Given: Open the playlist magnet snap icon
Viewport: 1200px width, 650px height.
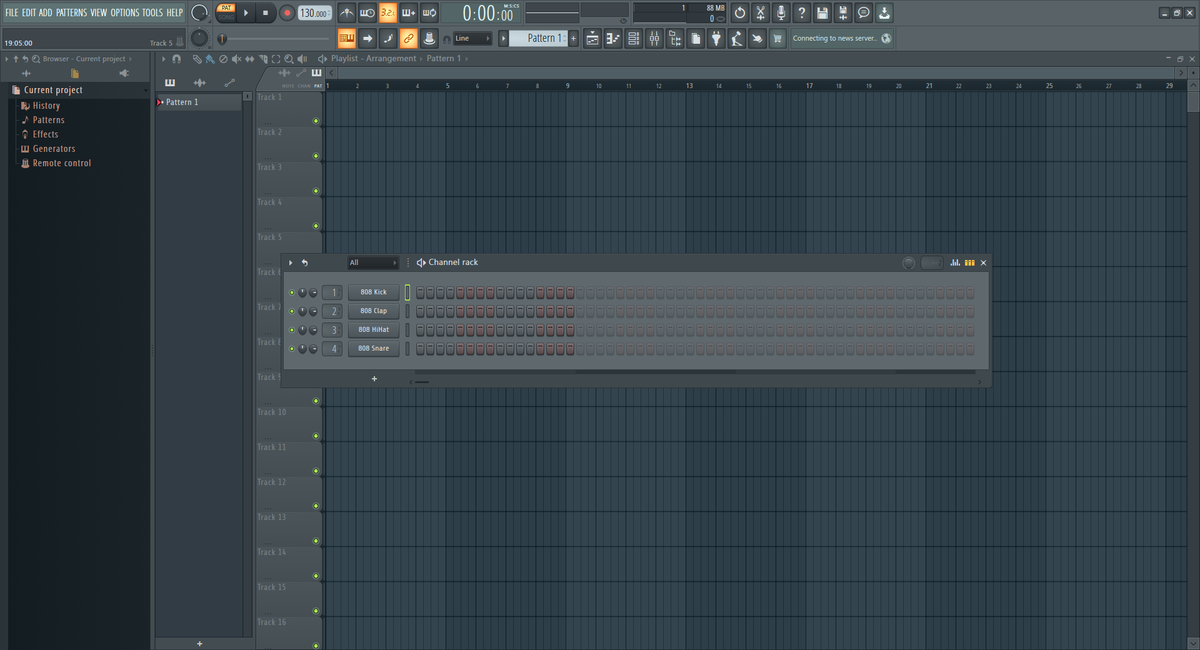Looking at the screenshot, I should [177, 59].
